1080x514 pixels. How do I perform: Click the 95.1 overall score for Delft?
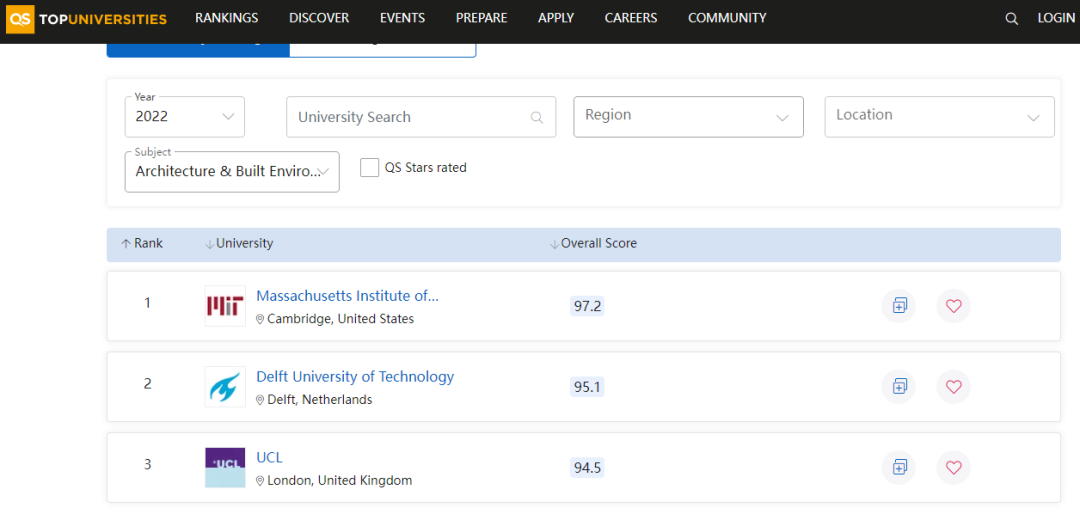[x=588, y=387]
